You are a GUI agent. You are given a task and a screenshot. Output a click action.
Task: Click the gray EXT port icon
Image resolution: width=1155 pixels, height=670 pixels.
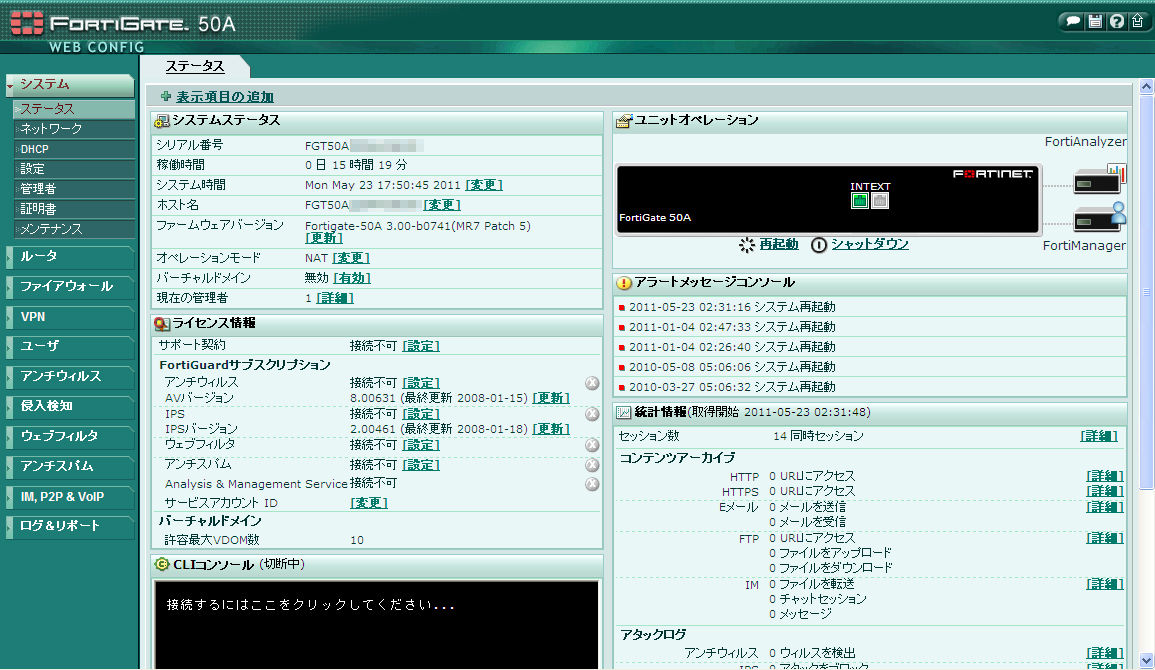[880, 200]
